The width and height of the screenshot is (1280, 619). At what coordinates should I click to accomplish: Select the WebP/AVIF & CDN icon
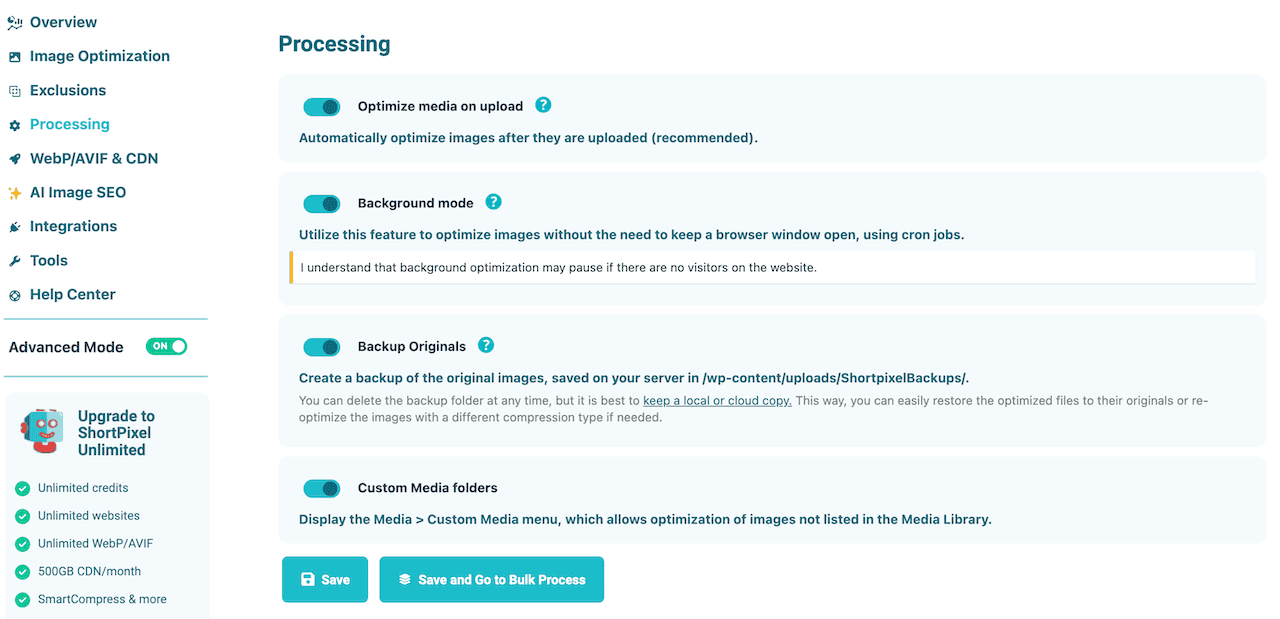click(x=15, y=158)
